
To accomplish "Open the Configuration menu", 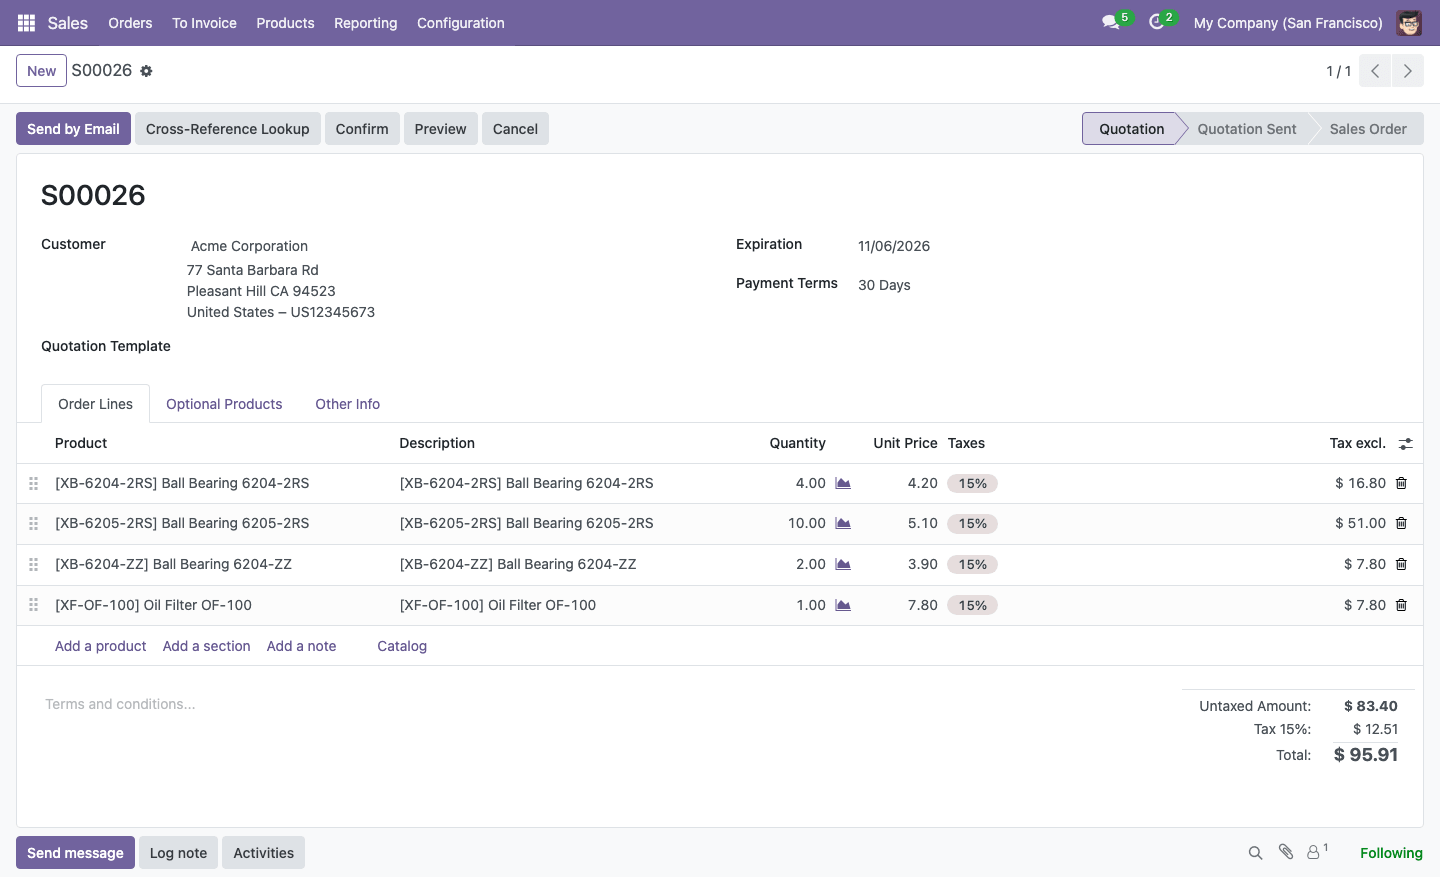I will tap(460, 23).
